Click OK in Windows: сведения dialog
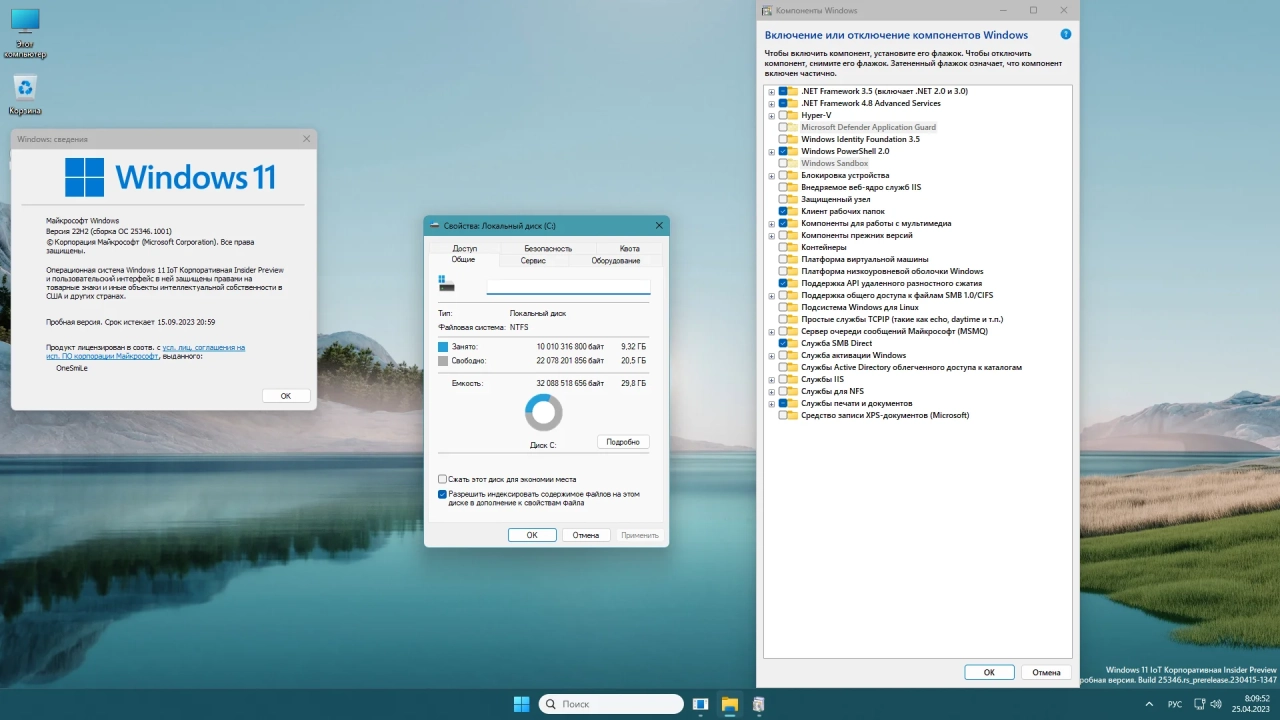 point(285,396)
